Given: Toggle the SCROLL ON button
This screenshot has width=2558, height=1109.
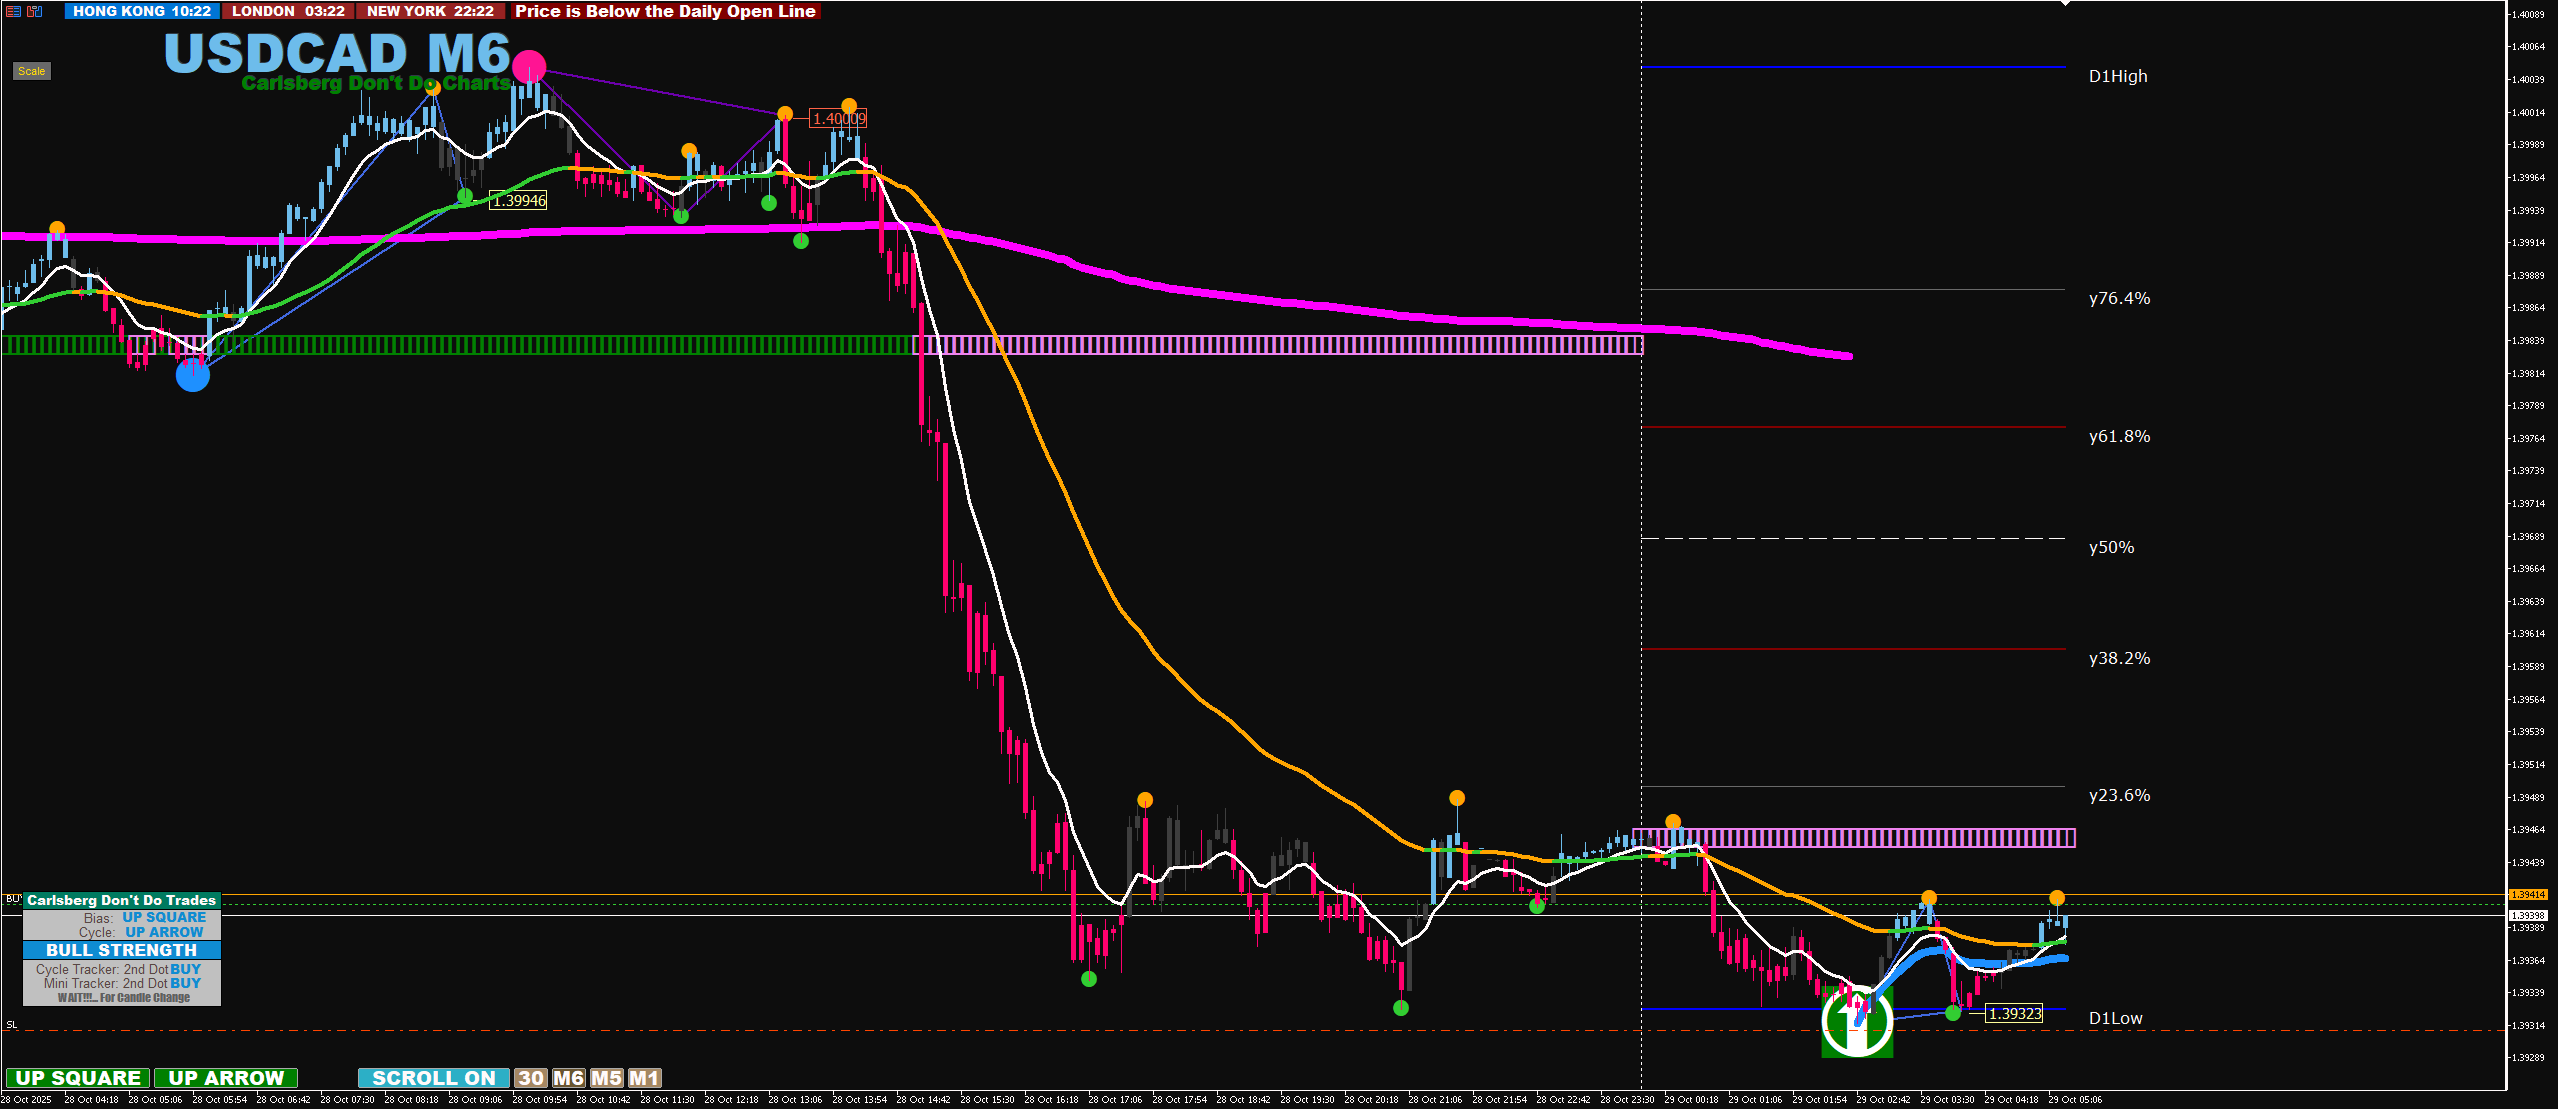Looking at the screenshot, I should click(x=434, y=1078).
